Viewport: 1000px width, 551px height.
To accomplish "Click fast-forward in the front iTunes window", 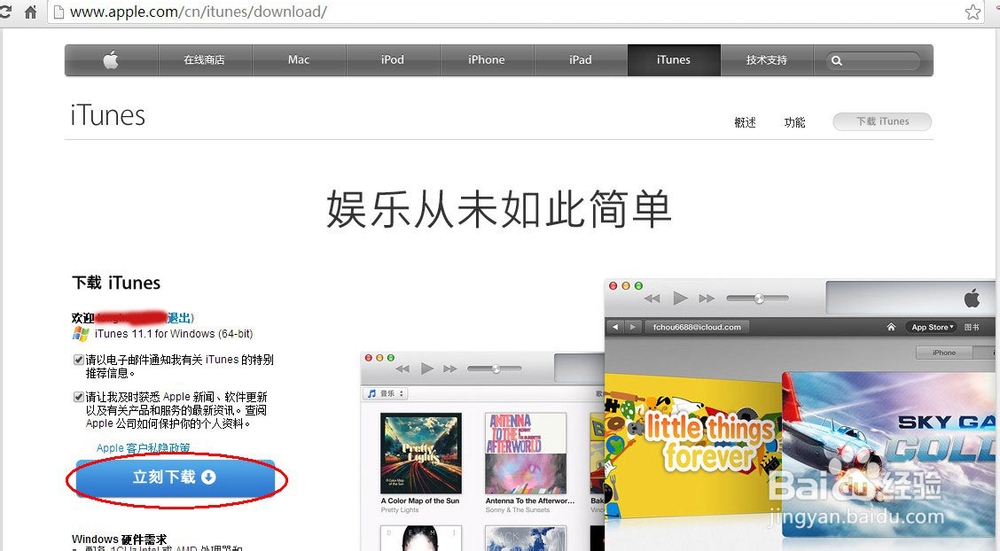I will 707,298.
